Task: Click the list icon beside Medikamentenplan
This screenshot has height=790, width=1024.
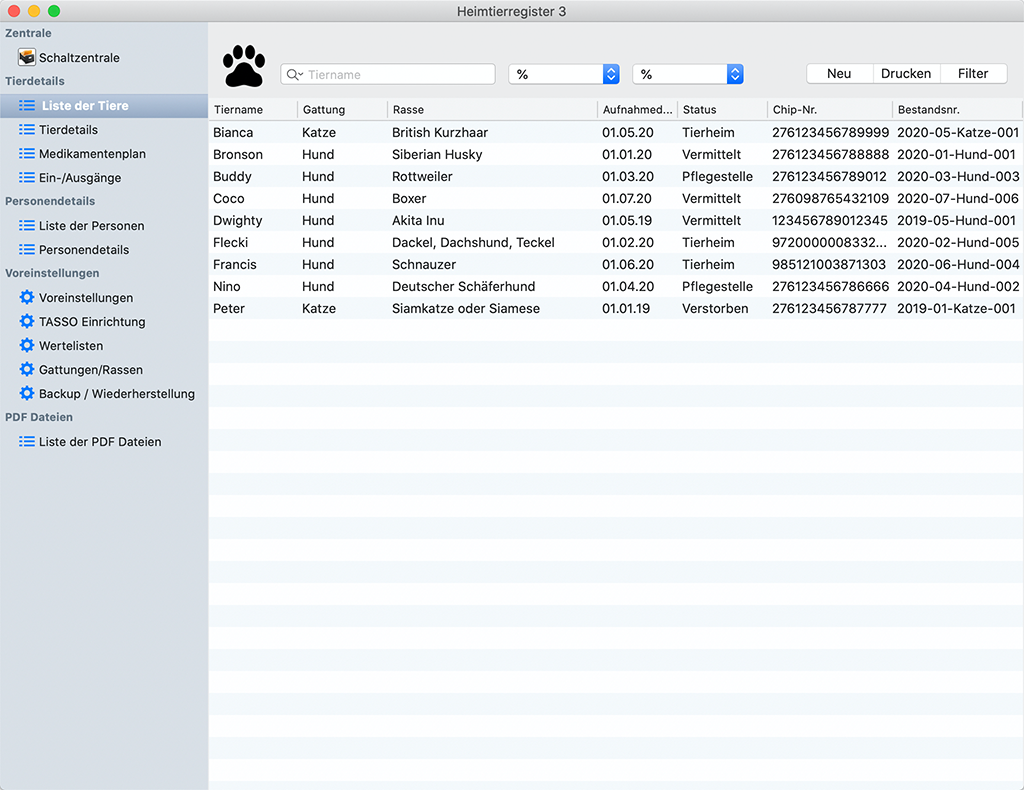Action: click(27, 153)
